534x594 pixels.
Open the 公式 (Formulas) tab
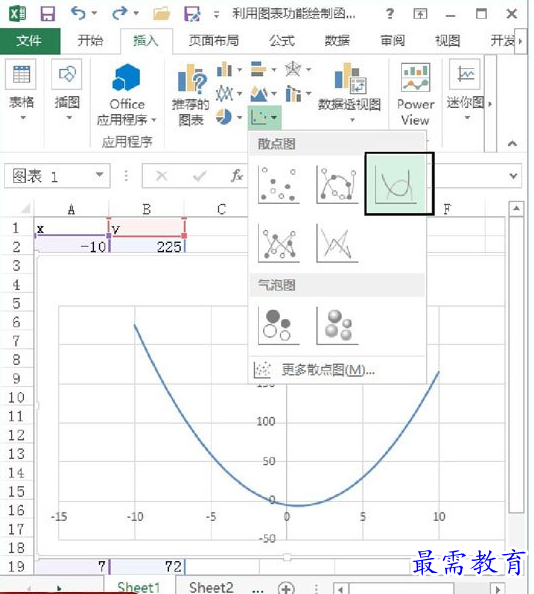[282, 41]
